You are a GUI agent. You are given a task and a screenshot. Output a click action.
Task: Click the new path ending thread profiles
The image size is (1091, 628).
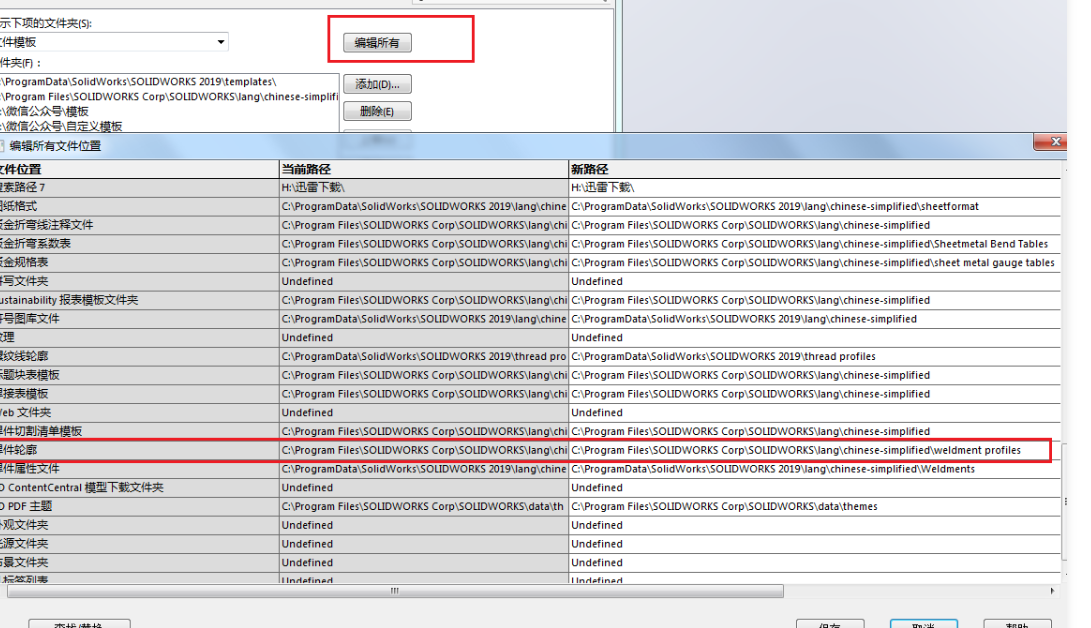814,357
